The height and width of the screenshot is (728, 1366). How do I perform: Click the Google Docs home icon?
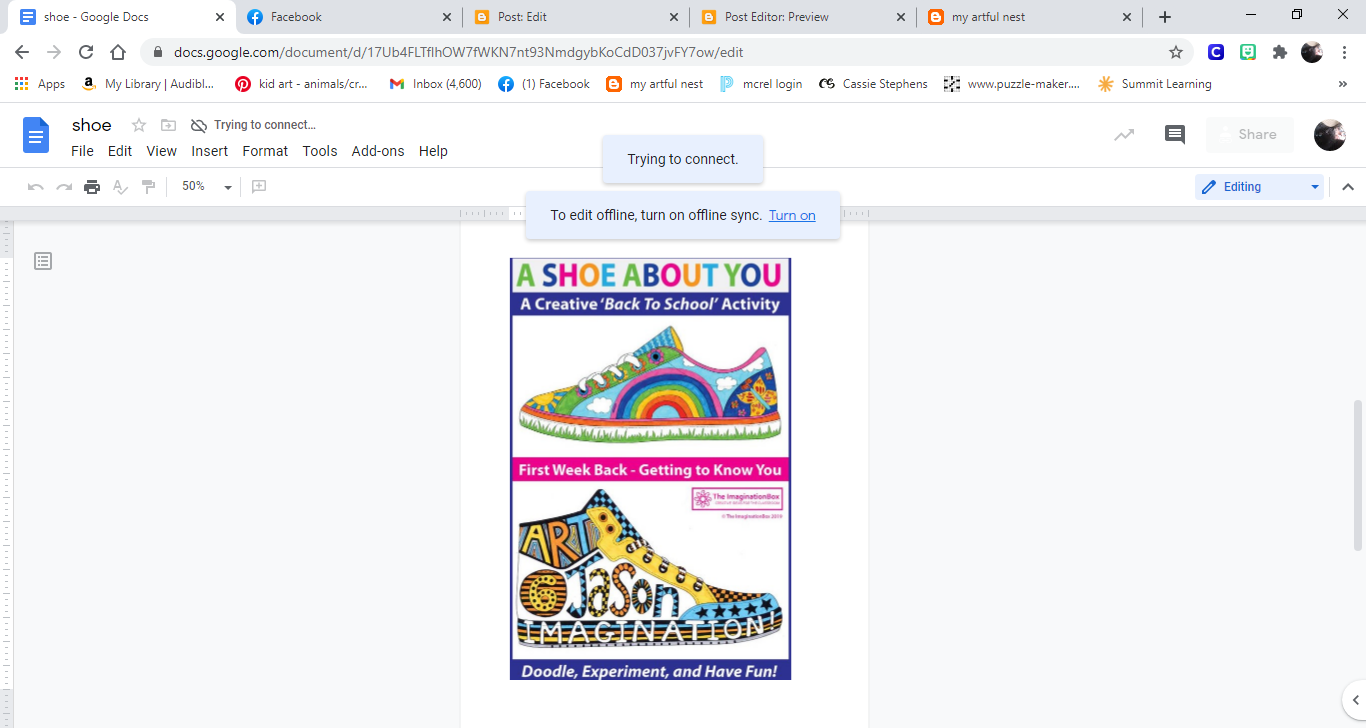click(x=36, y=136)
